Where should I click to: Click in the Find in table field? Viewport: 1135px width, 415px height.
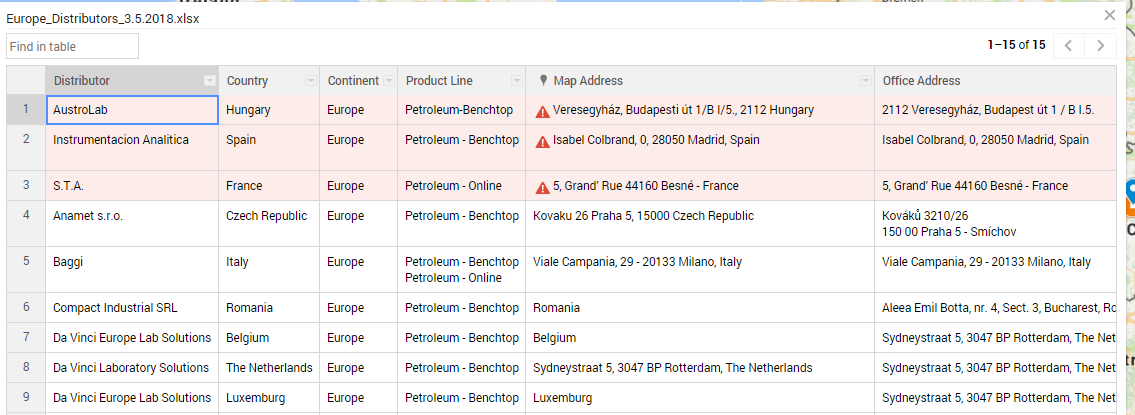coord(72,46)
